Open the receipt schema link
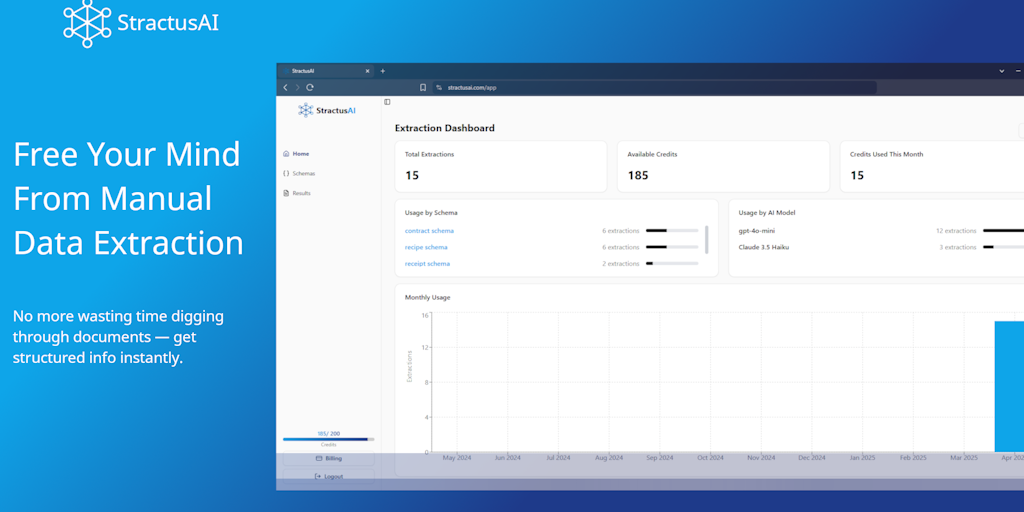Image resolution: width=1024 pixels, height=512 pixels. [x=427, y=264]
